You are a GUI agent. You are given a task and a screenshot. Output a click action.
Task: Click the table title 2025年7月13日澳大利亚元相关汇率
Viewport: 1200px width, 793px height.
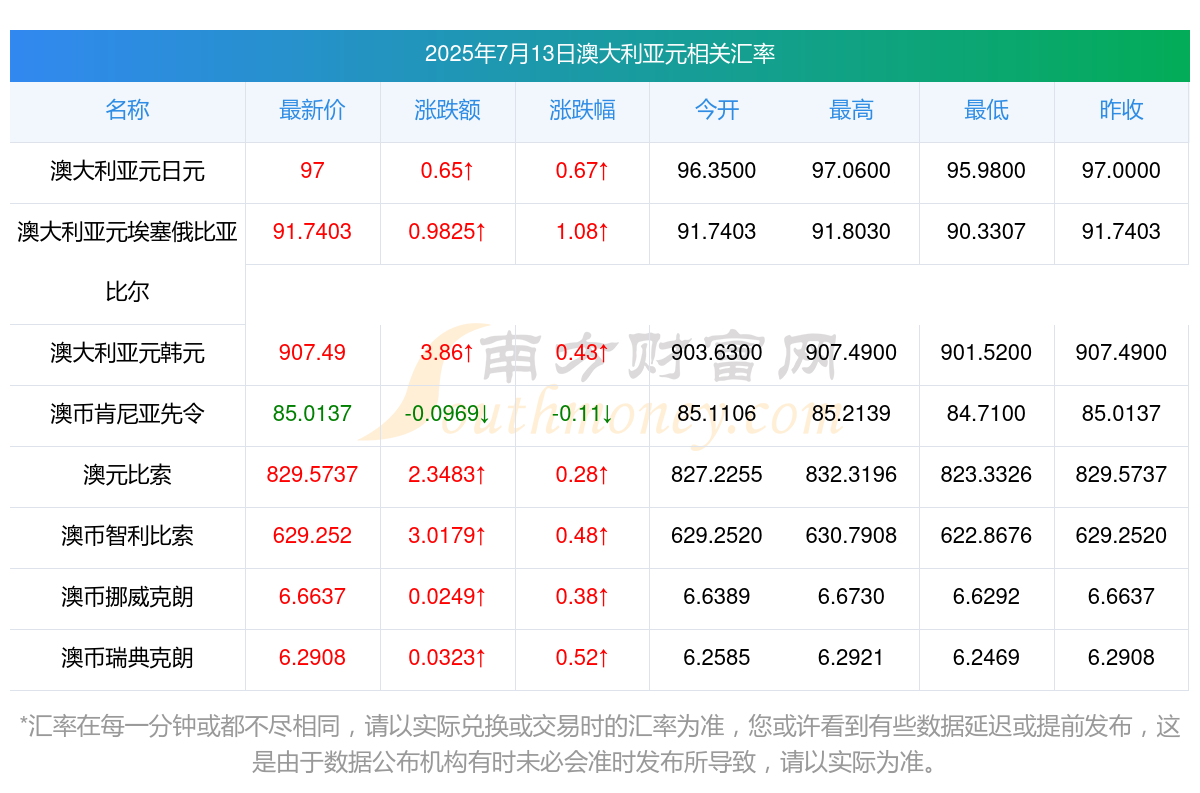pos(600,54)
